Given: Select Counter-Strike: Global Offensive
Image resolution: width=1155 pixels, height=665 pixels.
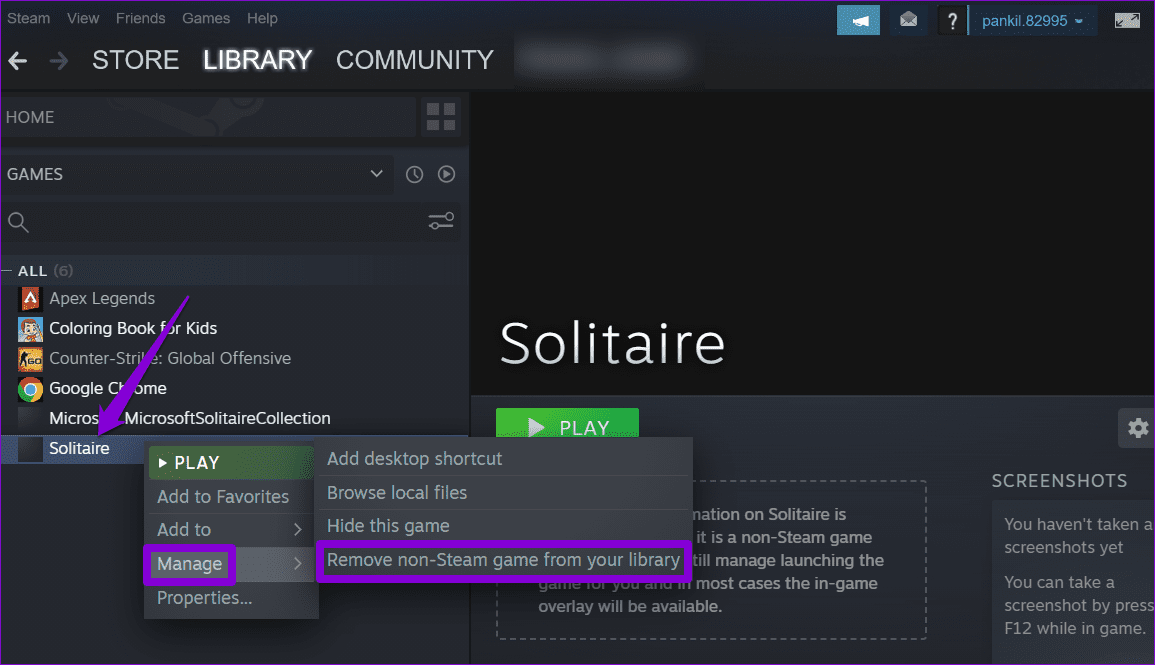Looking at the screenshot, I should pos(170,359).
